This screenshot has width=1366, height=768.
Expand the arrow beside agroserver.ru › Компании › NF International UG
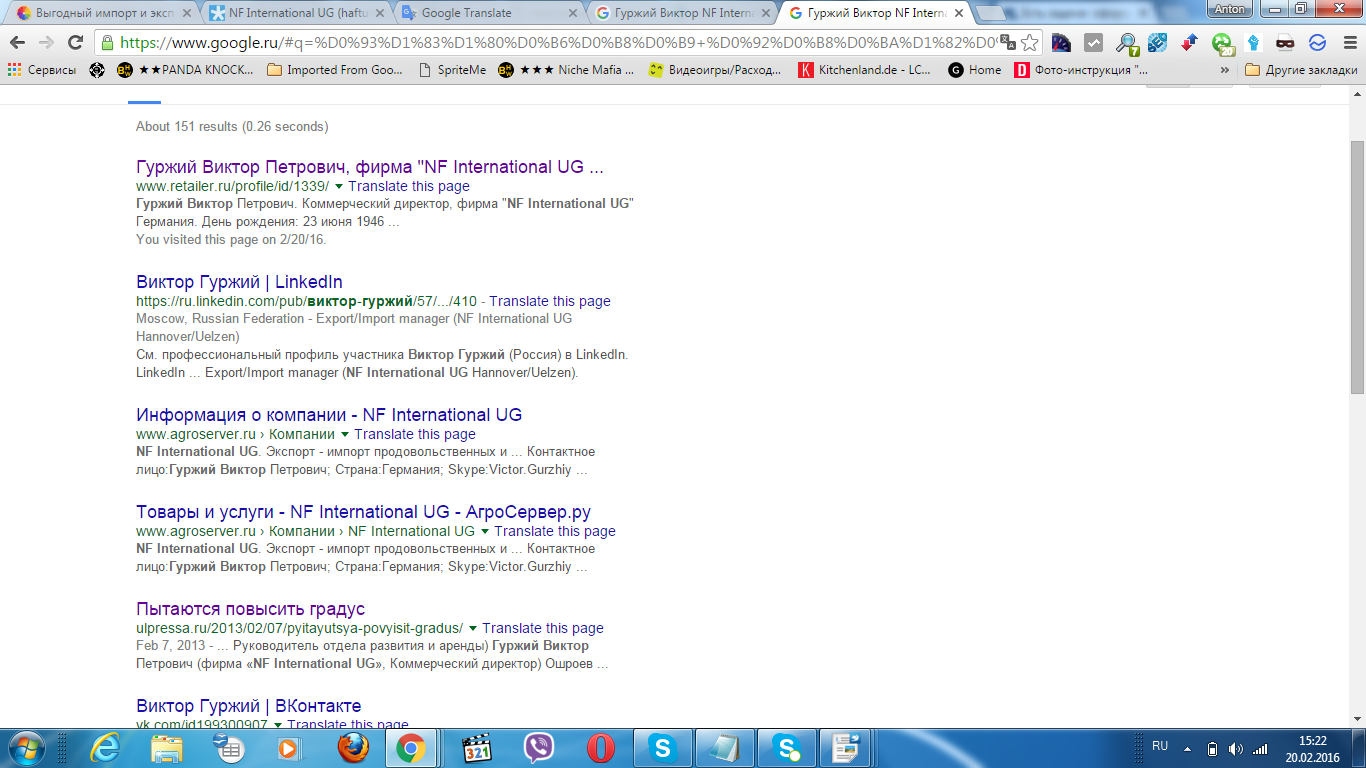pyautogui.click(x=485, y=532)
